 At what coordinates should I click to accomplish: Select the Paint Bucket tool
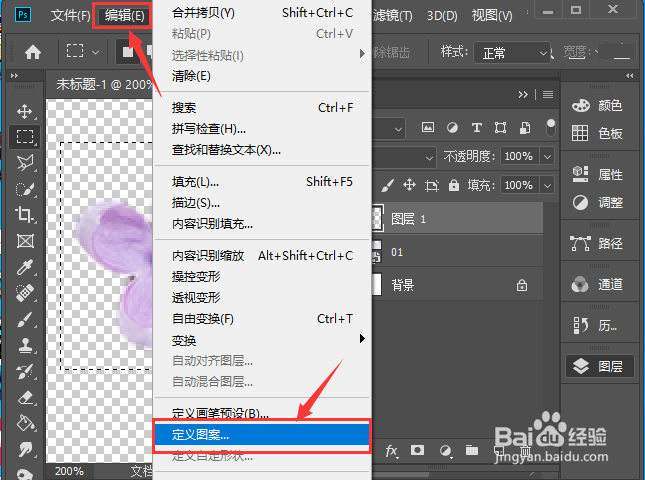click(x=25, y=423)
